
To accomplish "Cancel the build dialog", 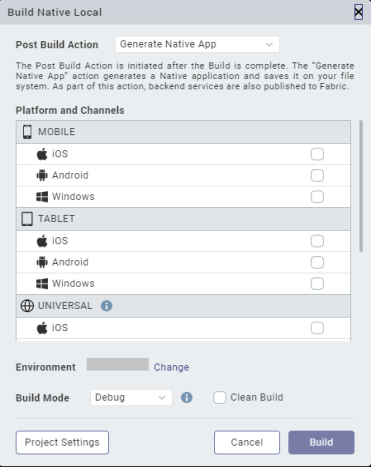I will point(247,442).
